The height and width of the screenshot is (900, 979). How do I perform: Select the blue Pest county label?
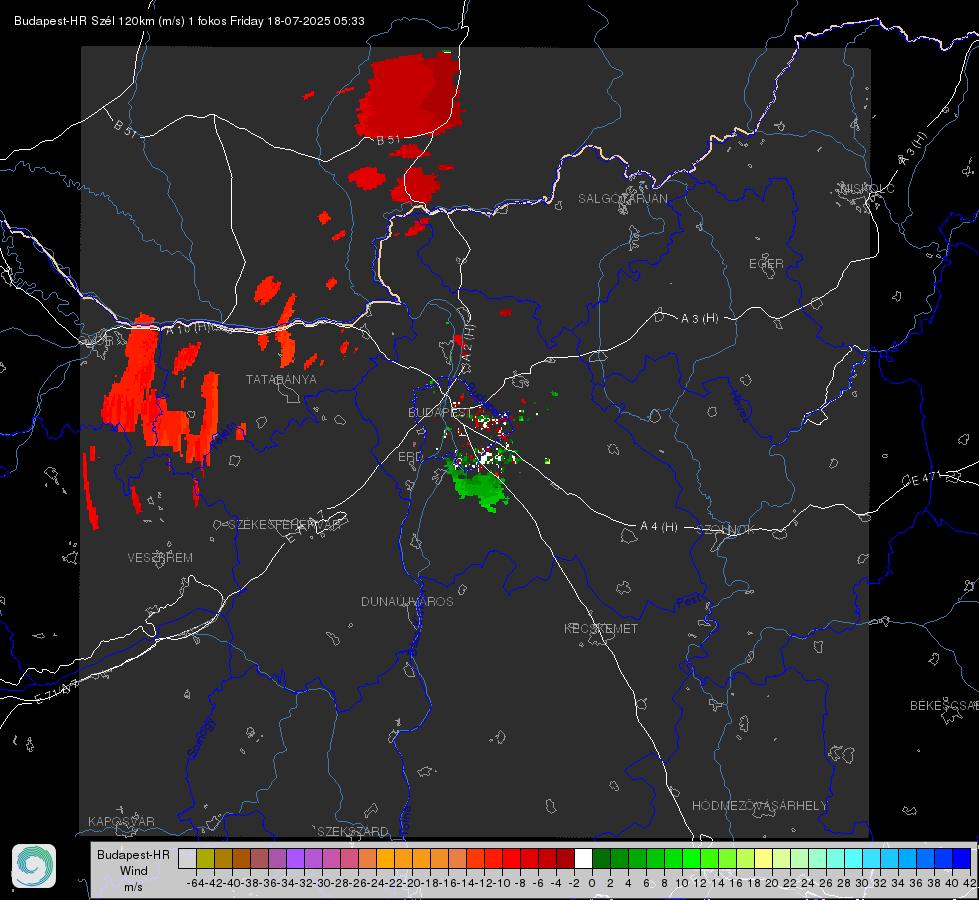tap(688, 602)
